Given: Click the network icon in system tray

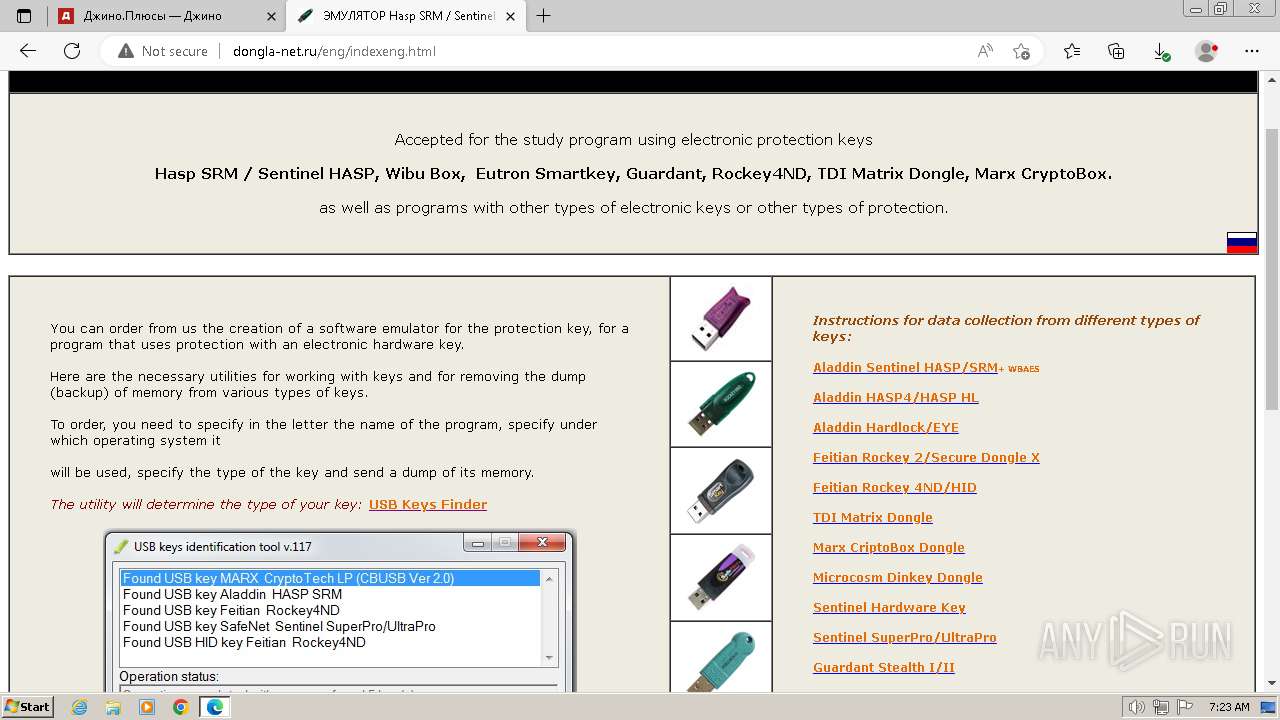Looking at the screenshot, I should pyautogui.click(x=1160, y=707).
